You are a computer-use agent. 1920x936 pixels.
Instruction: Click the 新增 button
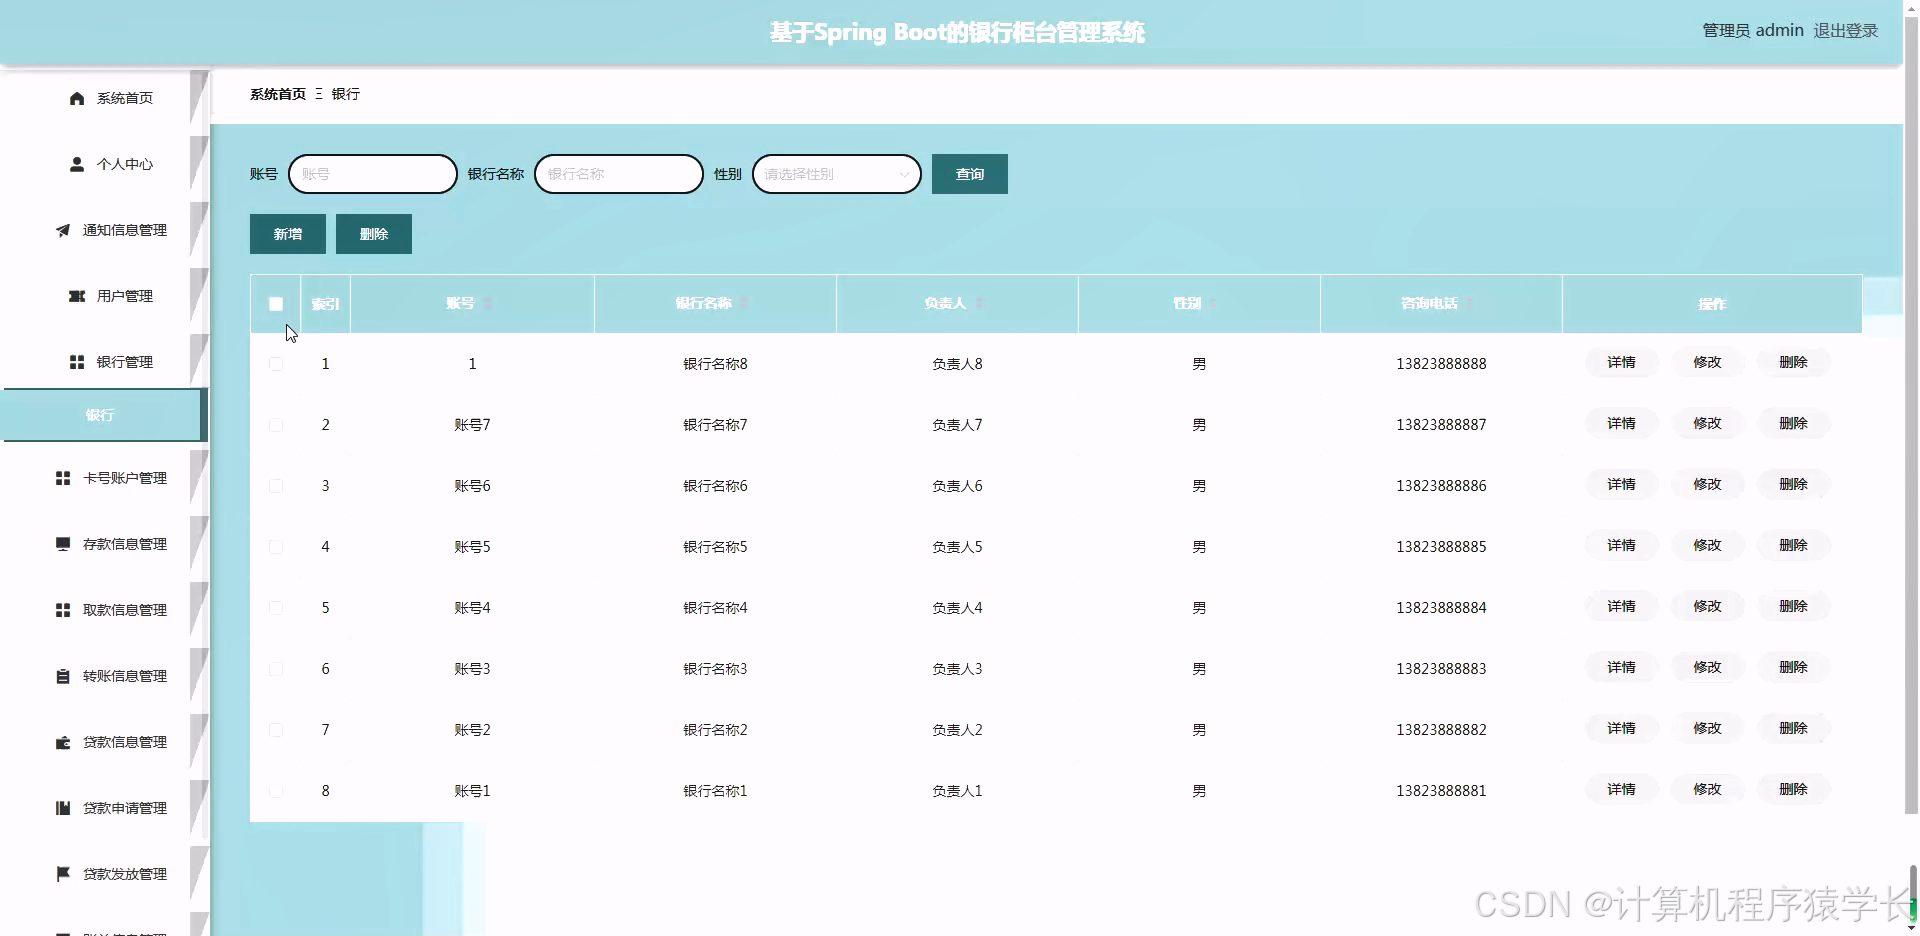point(288,234)
